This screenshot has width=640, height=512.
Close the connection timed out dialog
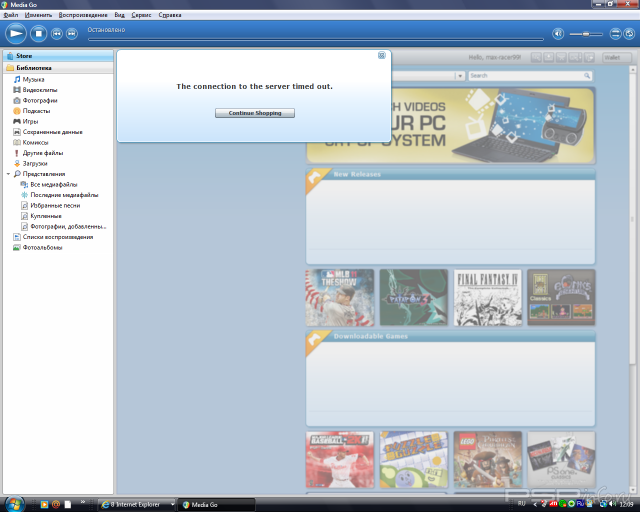click(x=382, y=56)
